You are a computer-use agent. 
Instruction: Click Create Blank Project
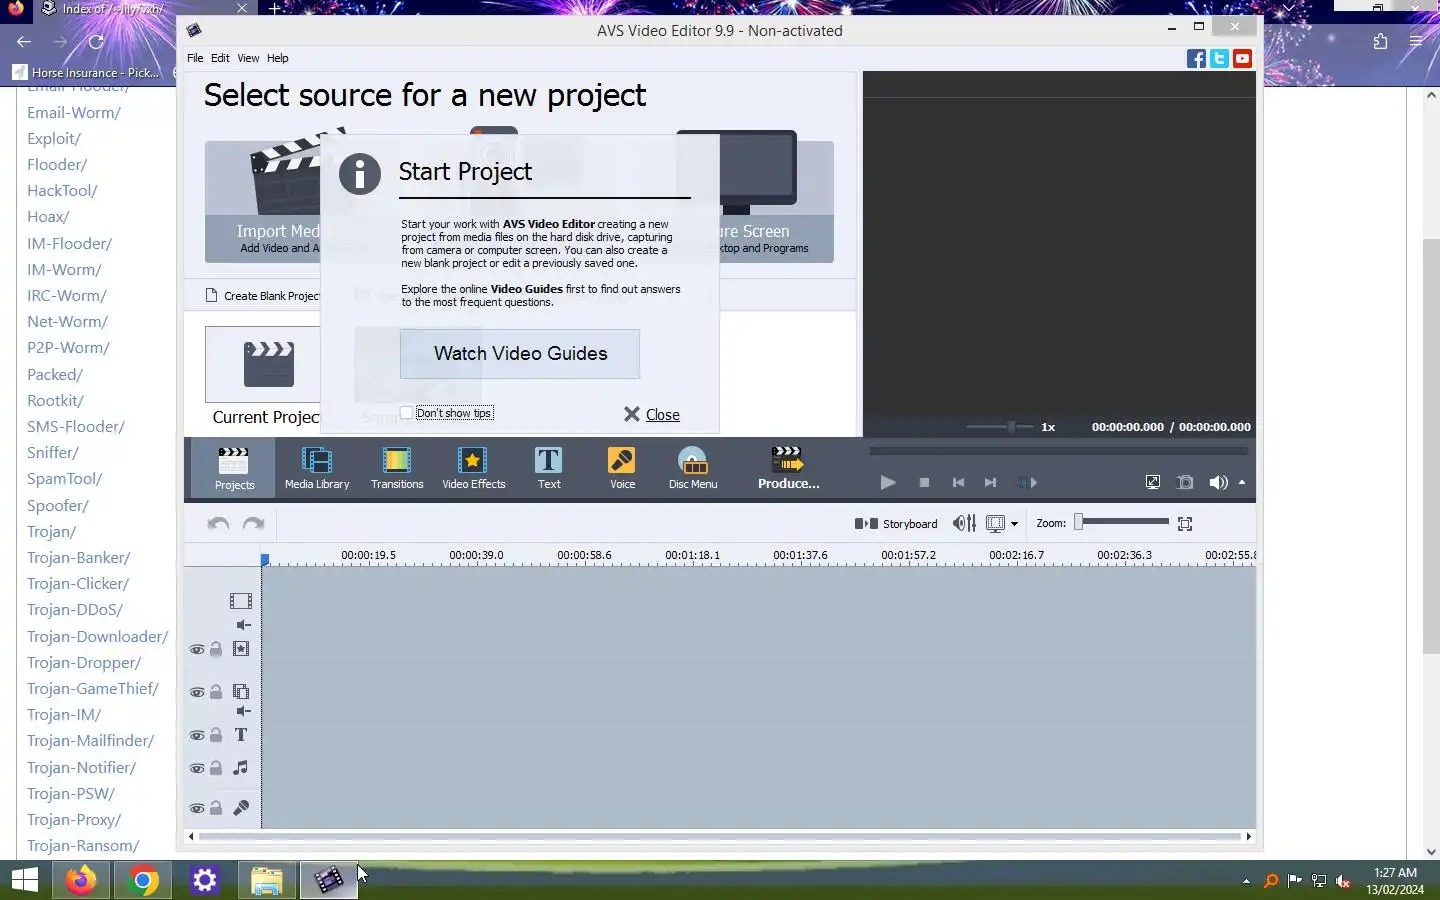pyautogui.click(x=262, y=296)
